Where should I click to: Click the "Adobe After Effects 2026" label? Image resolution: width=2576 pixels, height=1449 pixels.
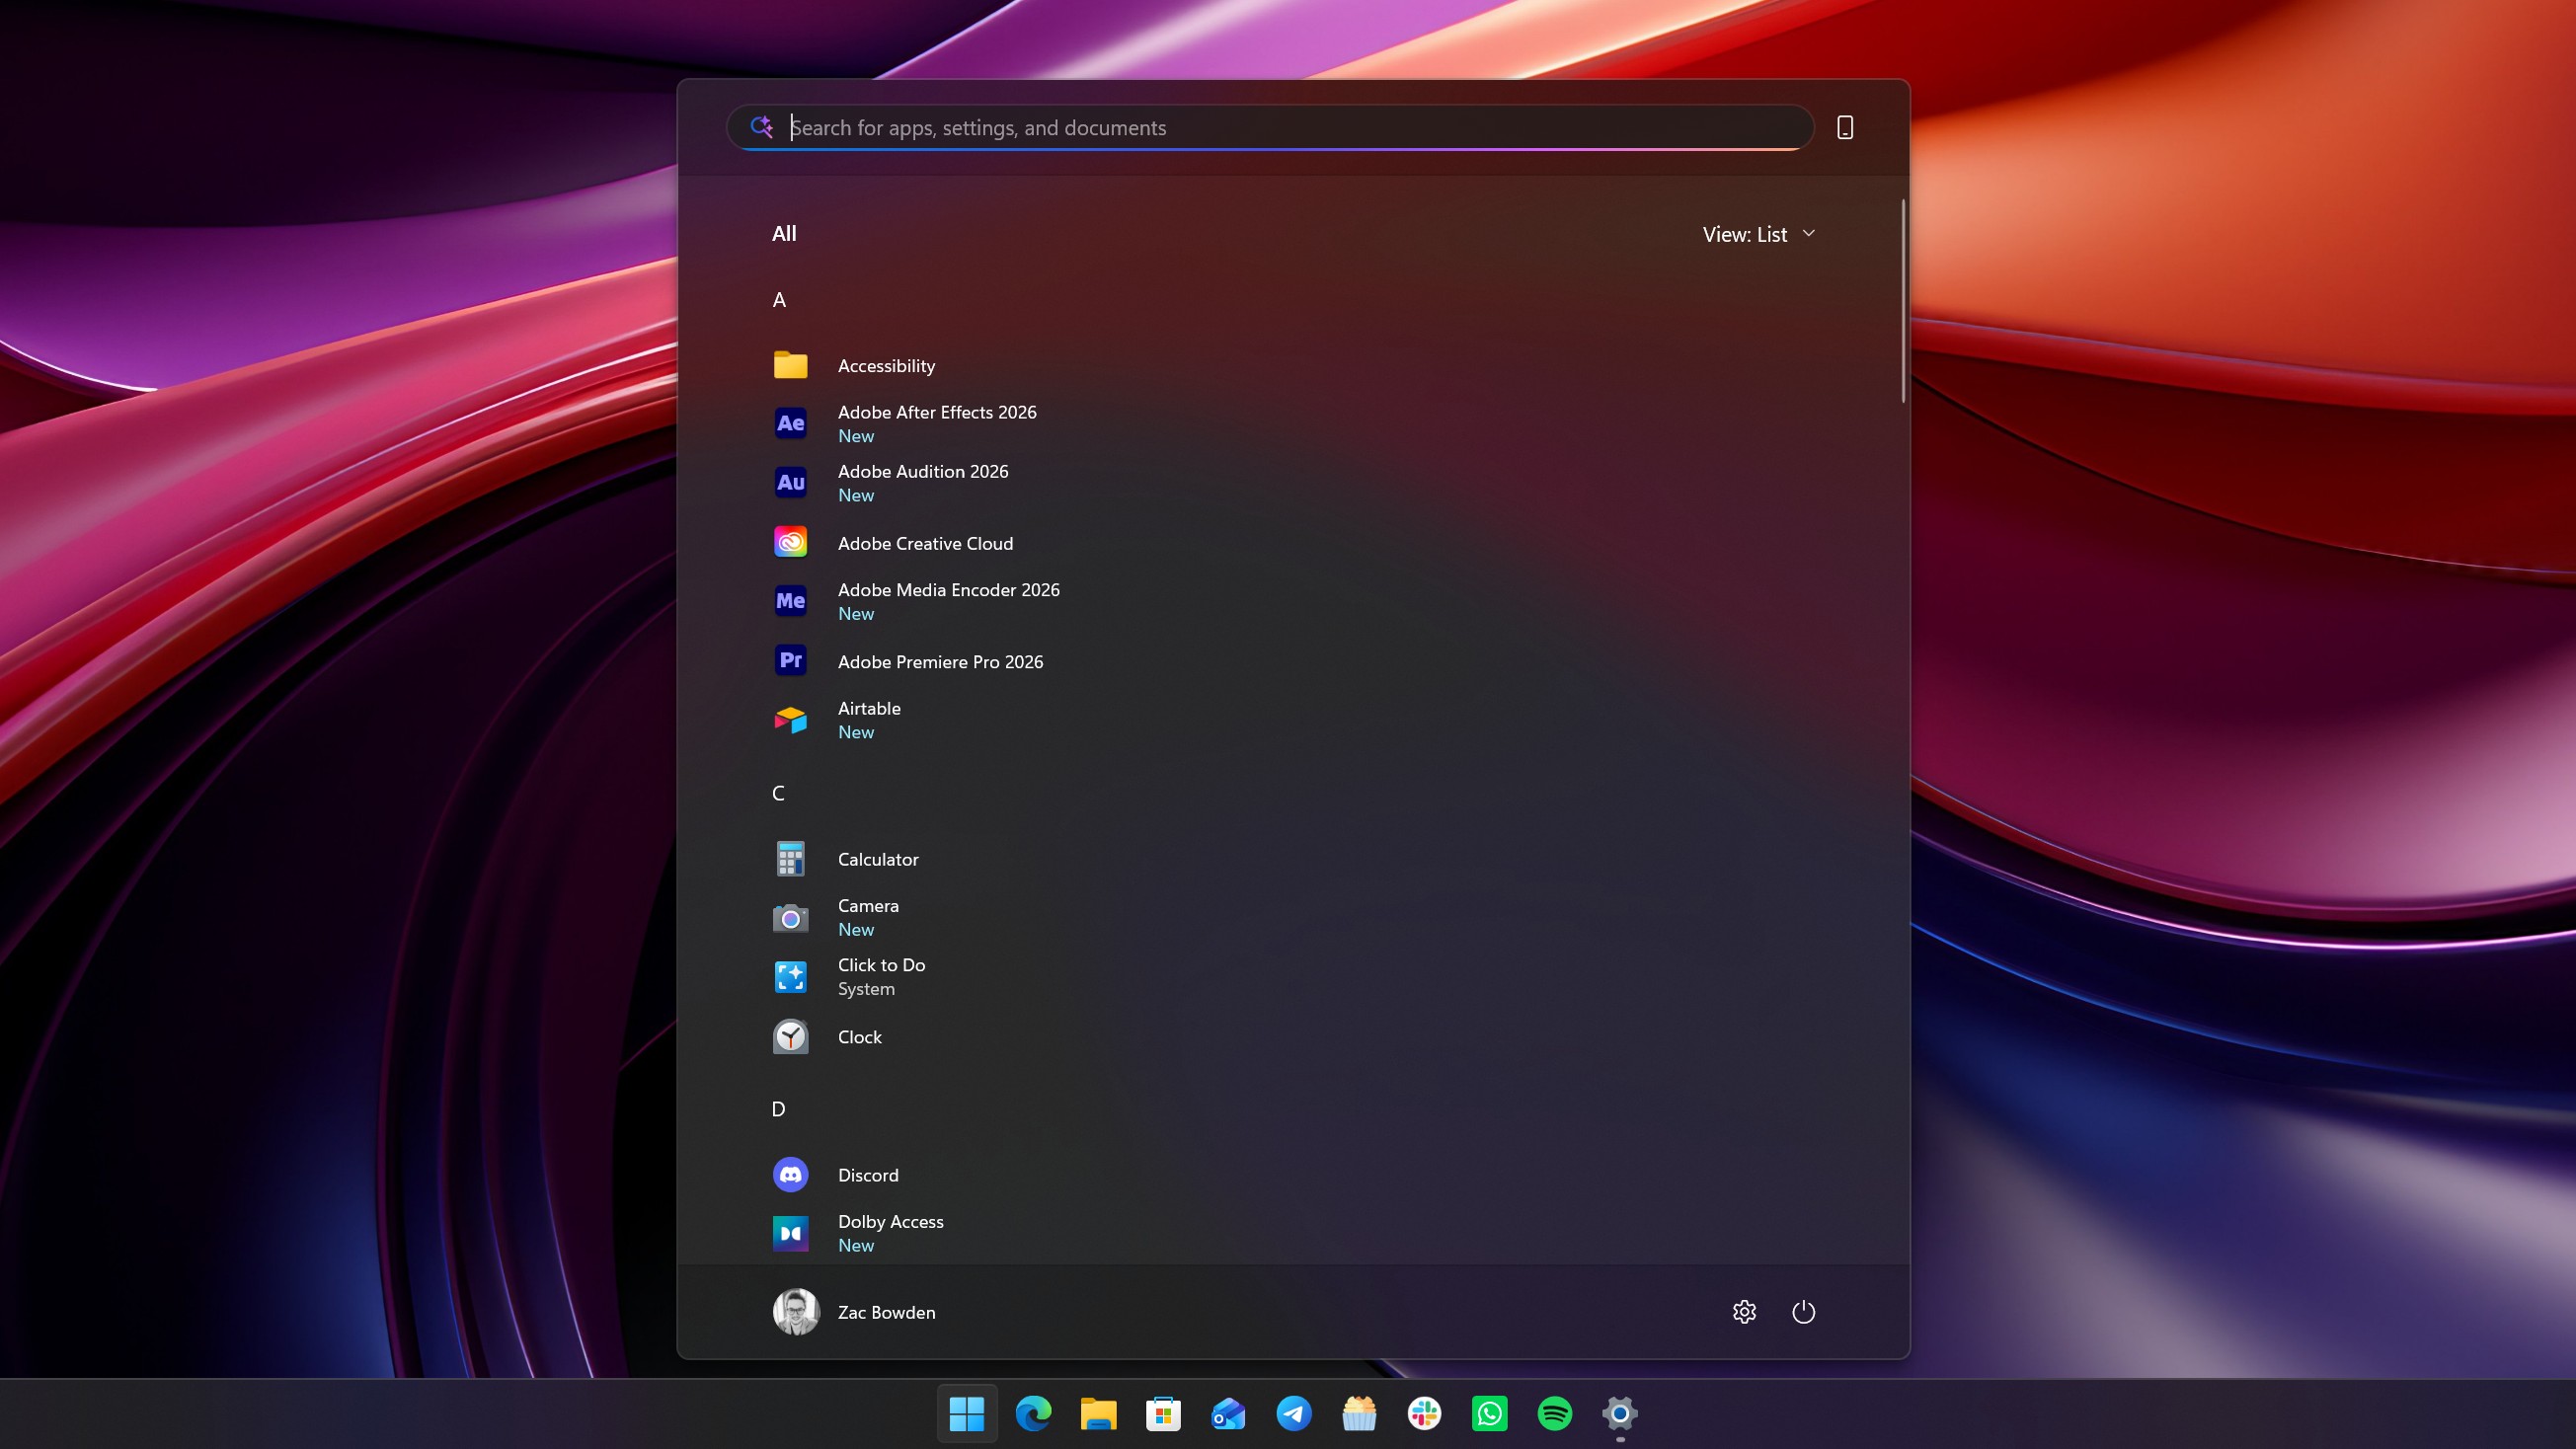click(937, 412)
